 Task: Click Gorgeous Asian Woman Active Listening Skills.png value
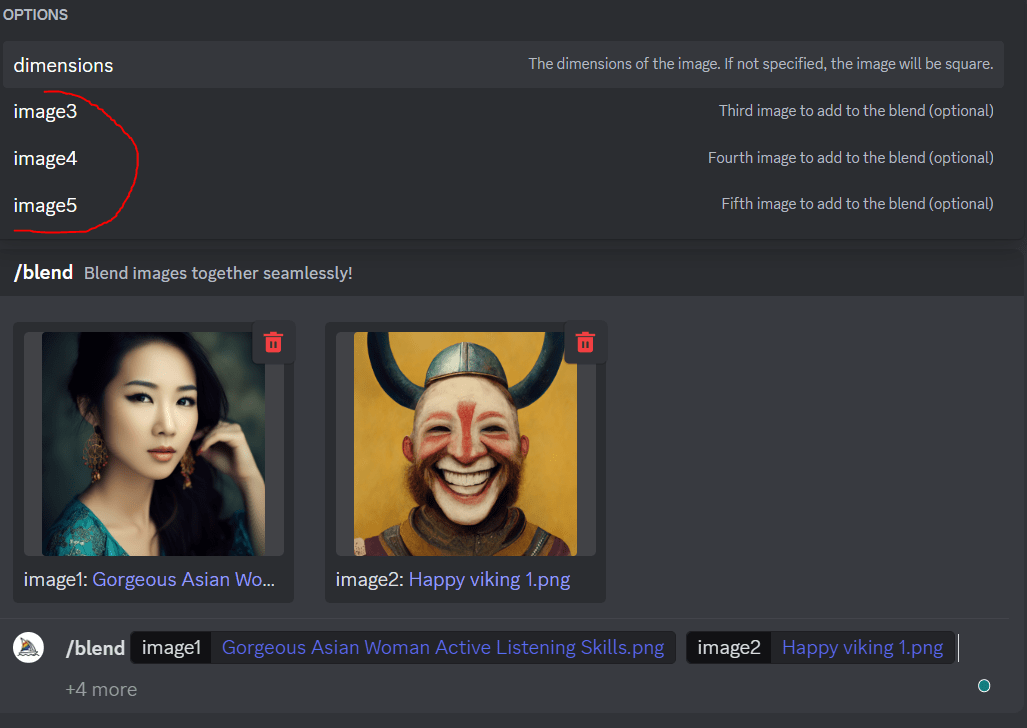pyautogui.click(x=443, y=647)
